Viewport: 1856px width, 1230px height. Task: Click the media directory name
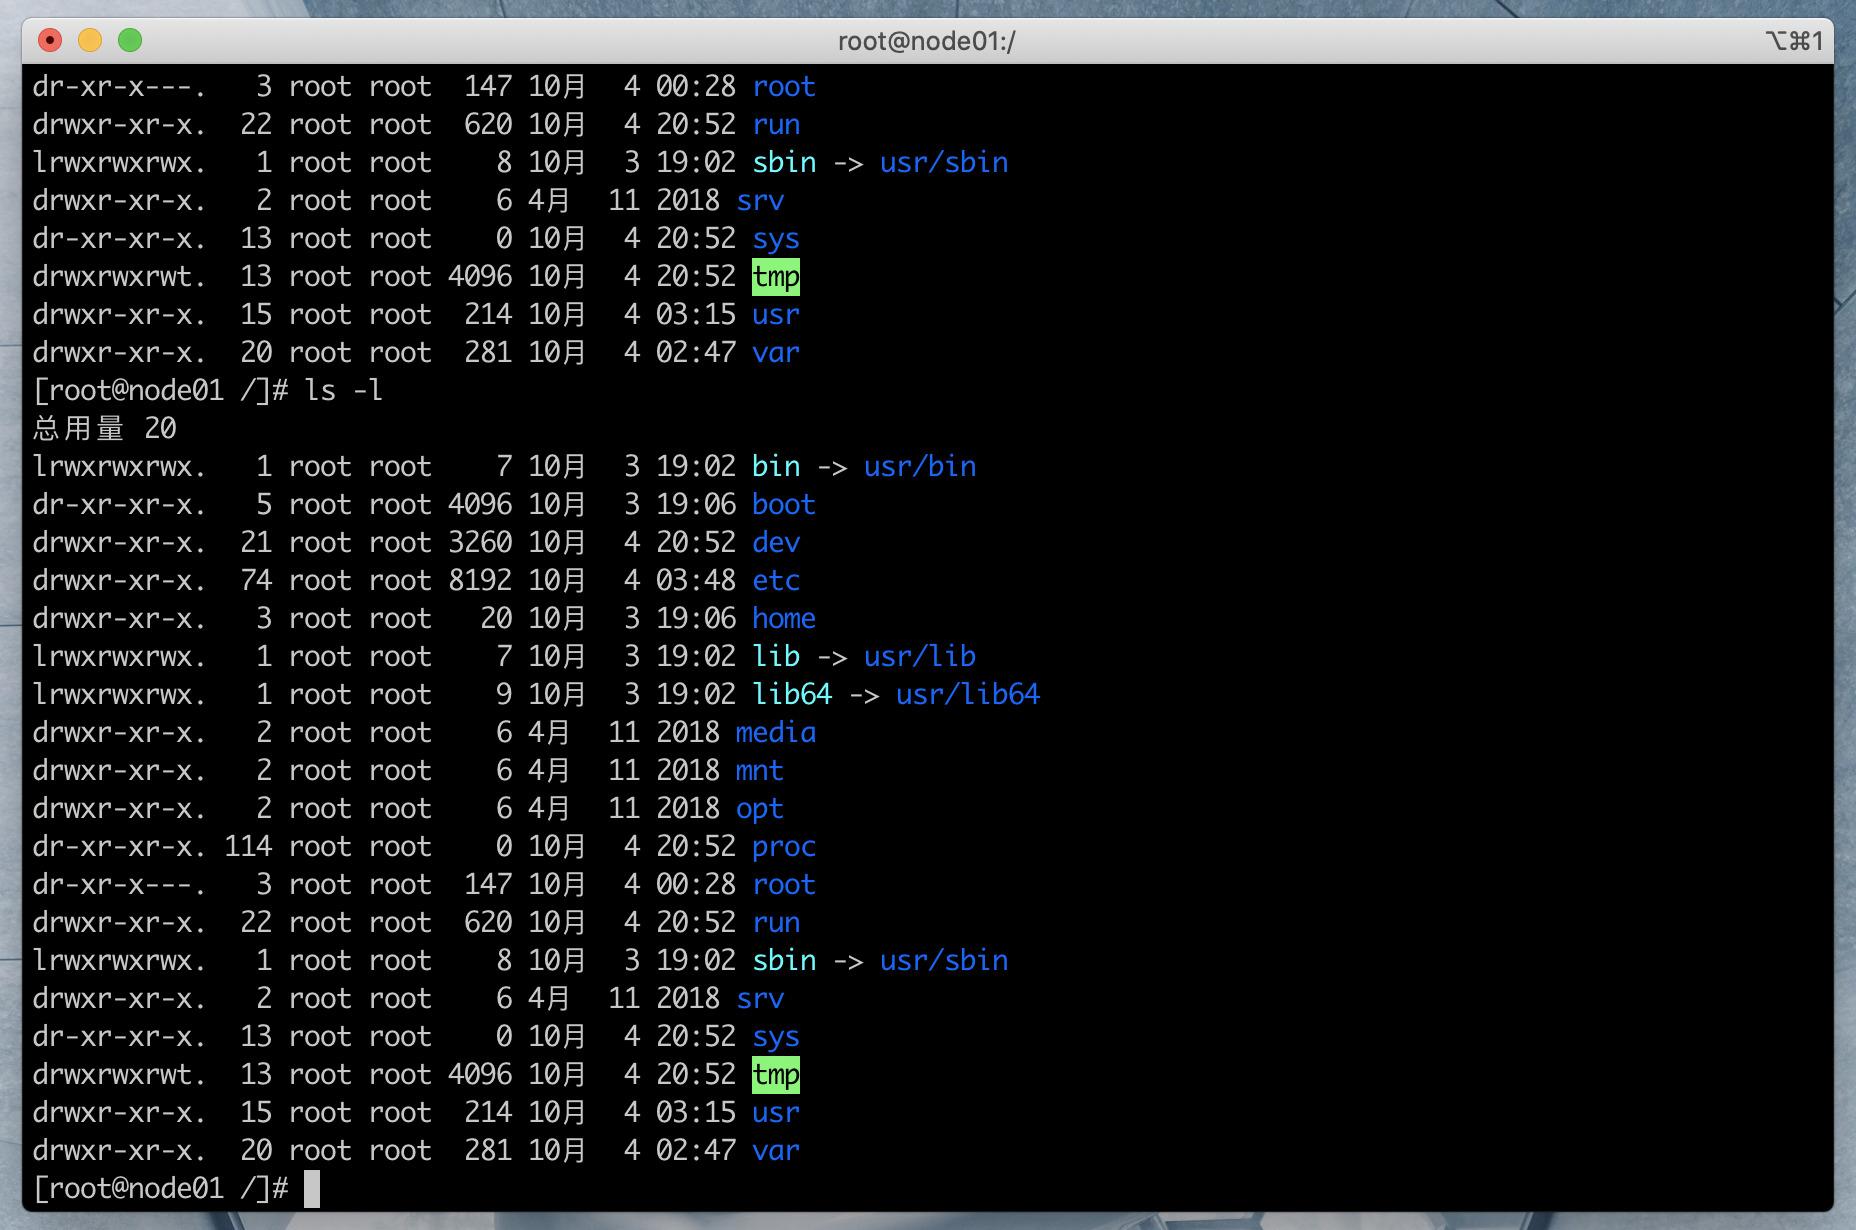pos(776,732)
